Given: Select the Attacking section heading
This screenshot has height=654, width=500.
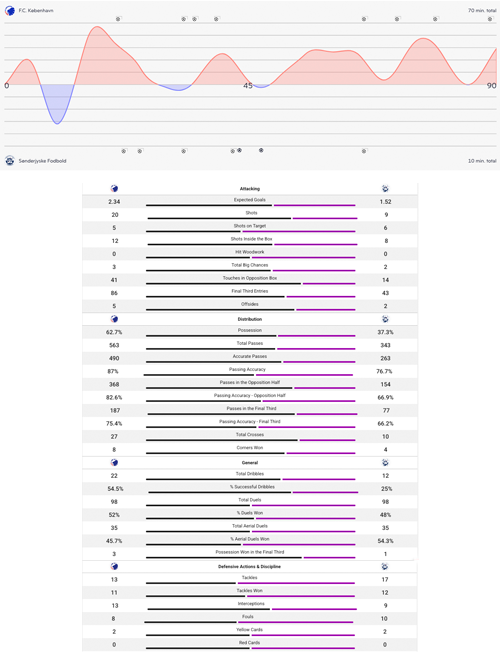Looking at the screenshot, I should tap(250, 189).
